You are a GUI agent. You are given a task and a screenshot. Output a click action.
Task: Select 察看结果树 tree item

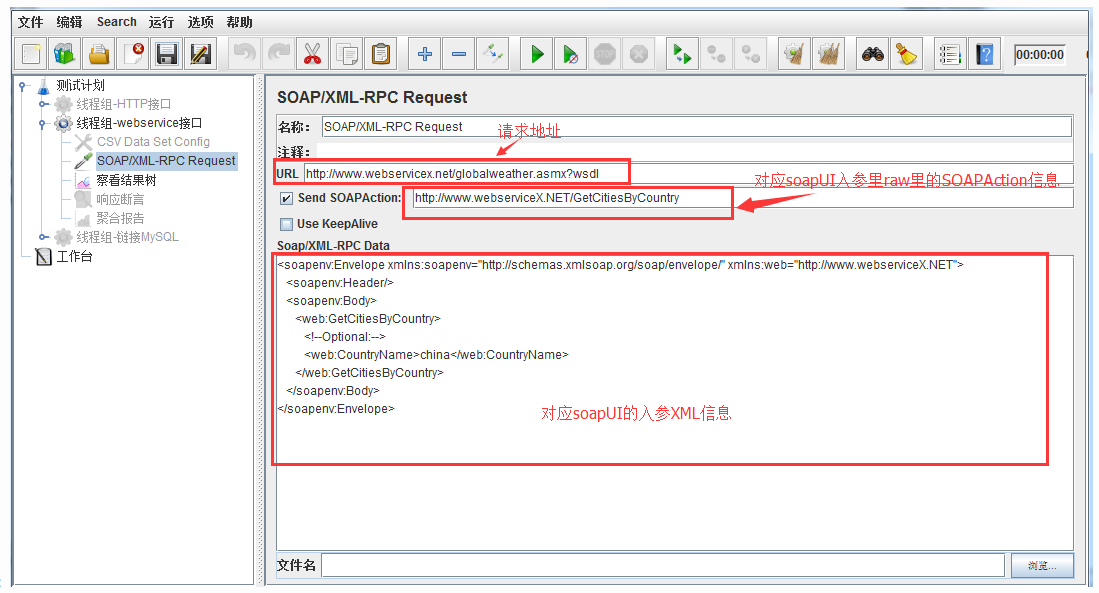(x=126, y=181)
